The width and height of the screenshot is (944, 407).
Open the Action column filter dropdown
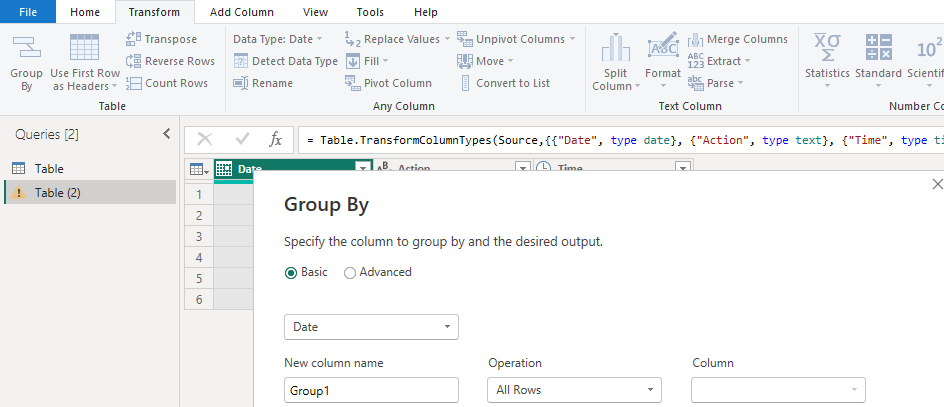click(x=523, y=169)
